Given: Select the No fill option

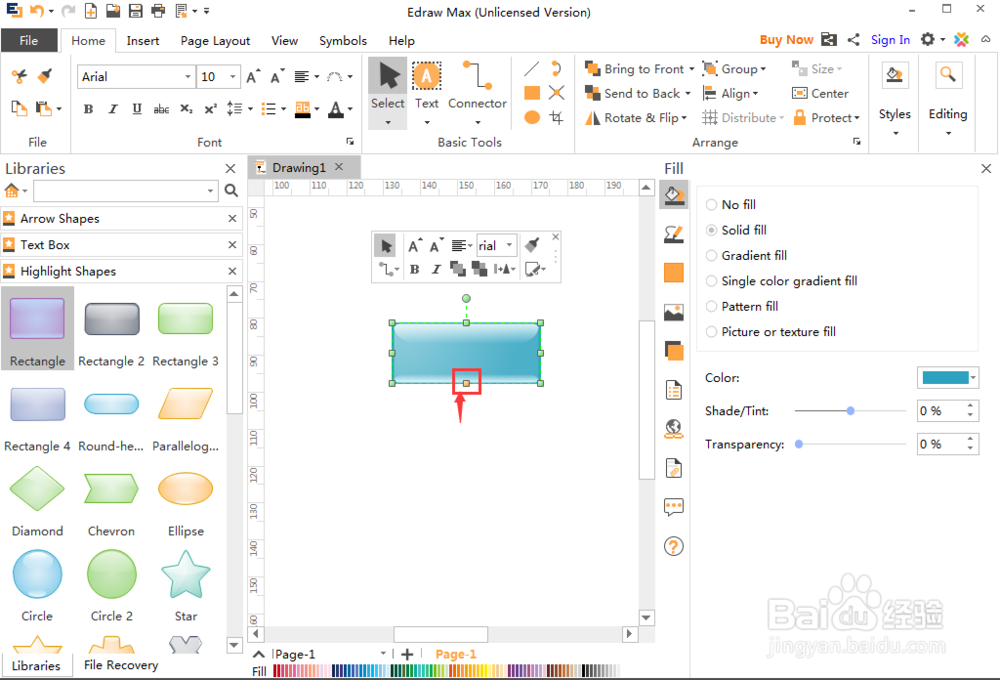Looking at the screenshot, I should pos(731,205).
